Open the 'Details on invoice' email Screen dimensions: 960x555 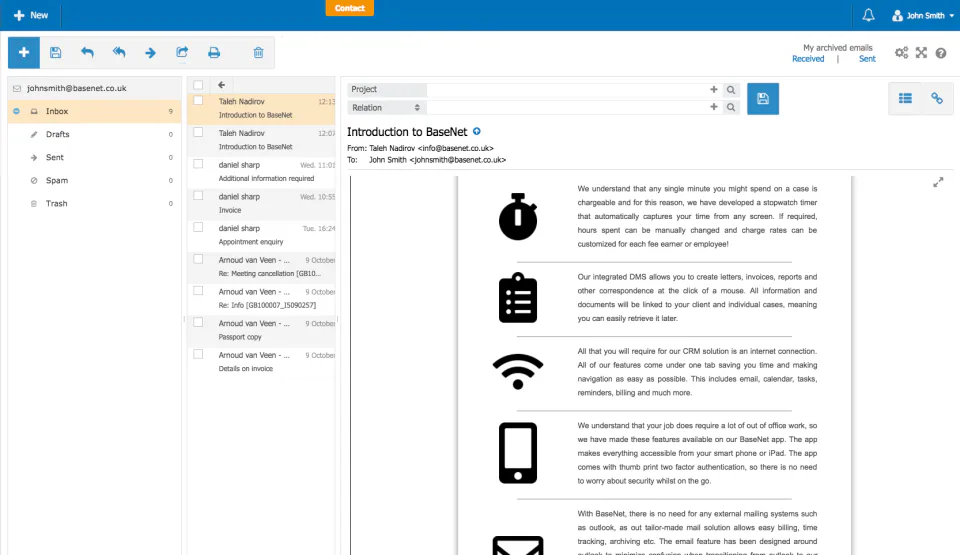tap(261, 362)
